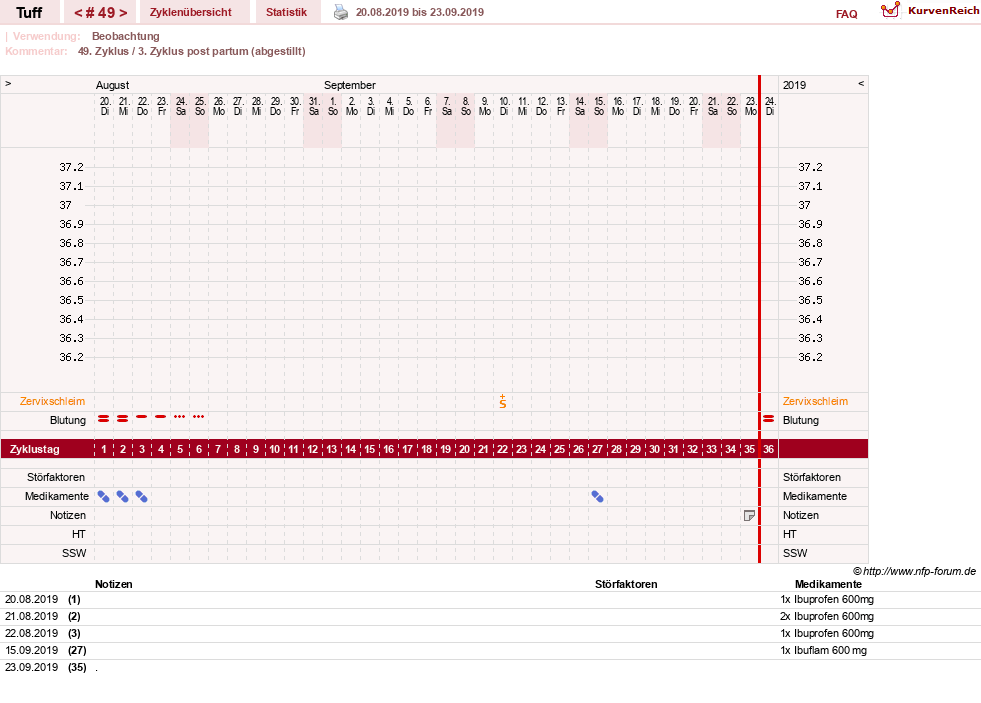Screen dimensions: 981x703
Task: Click the Zyklustag header label
Action: click(34, 449)
